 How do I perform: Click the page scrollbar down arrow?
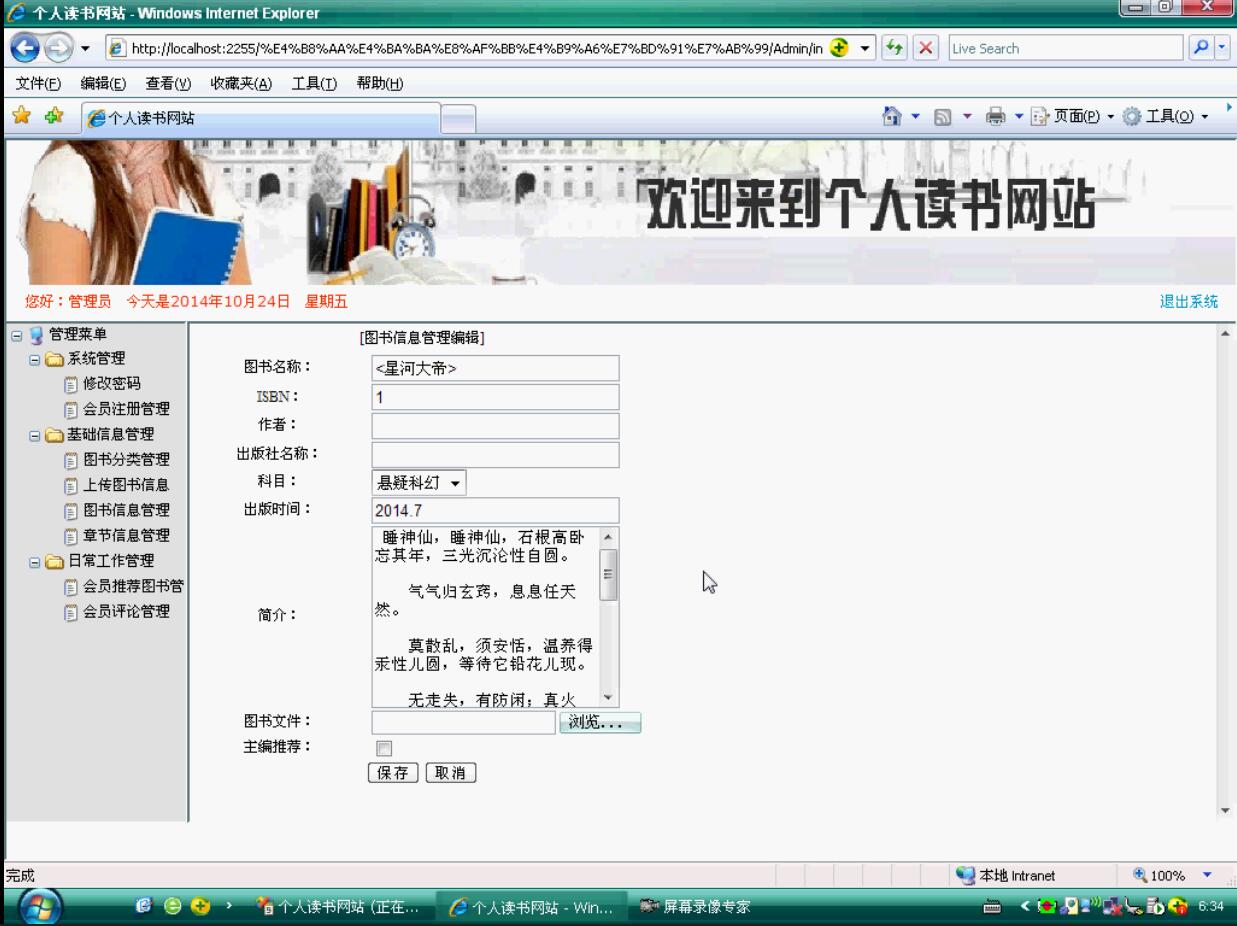point(1227,811)
